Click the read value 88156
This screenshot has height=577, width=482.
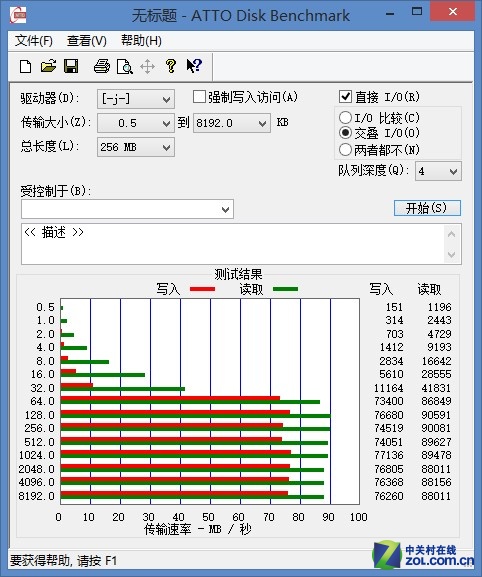pos(436,482)
